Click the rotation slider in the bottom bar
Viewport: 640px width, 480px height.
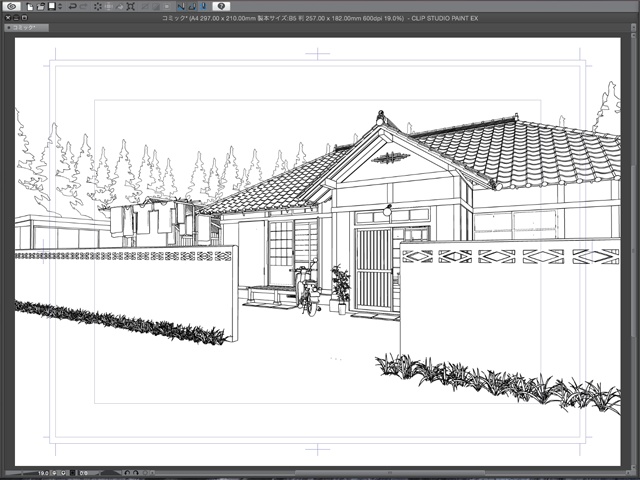[x=108, y=473]
